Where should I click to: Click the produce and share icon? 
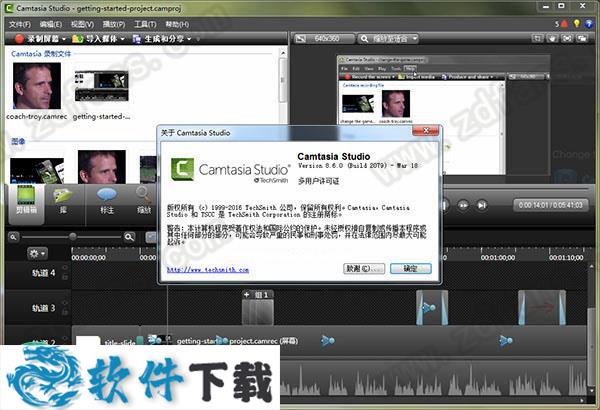(x=137, y=39)
